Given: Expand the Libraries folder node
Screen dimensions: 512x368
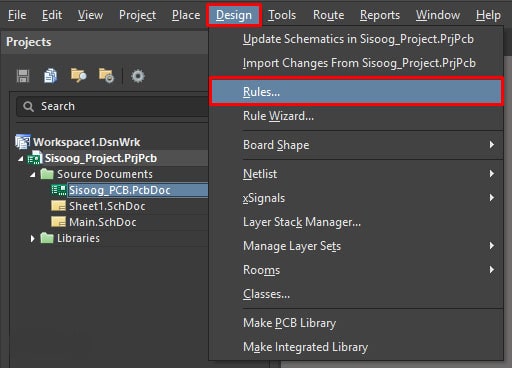Looking at the screenshot, I should point(32,238).
